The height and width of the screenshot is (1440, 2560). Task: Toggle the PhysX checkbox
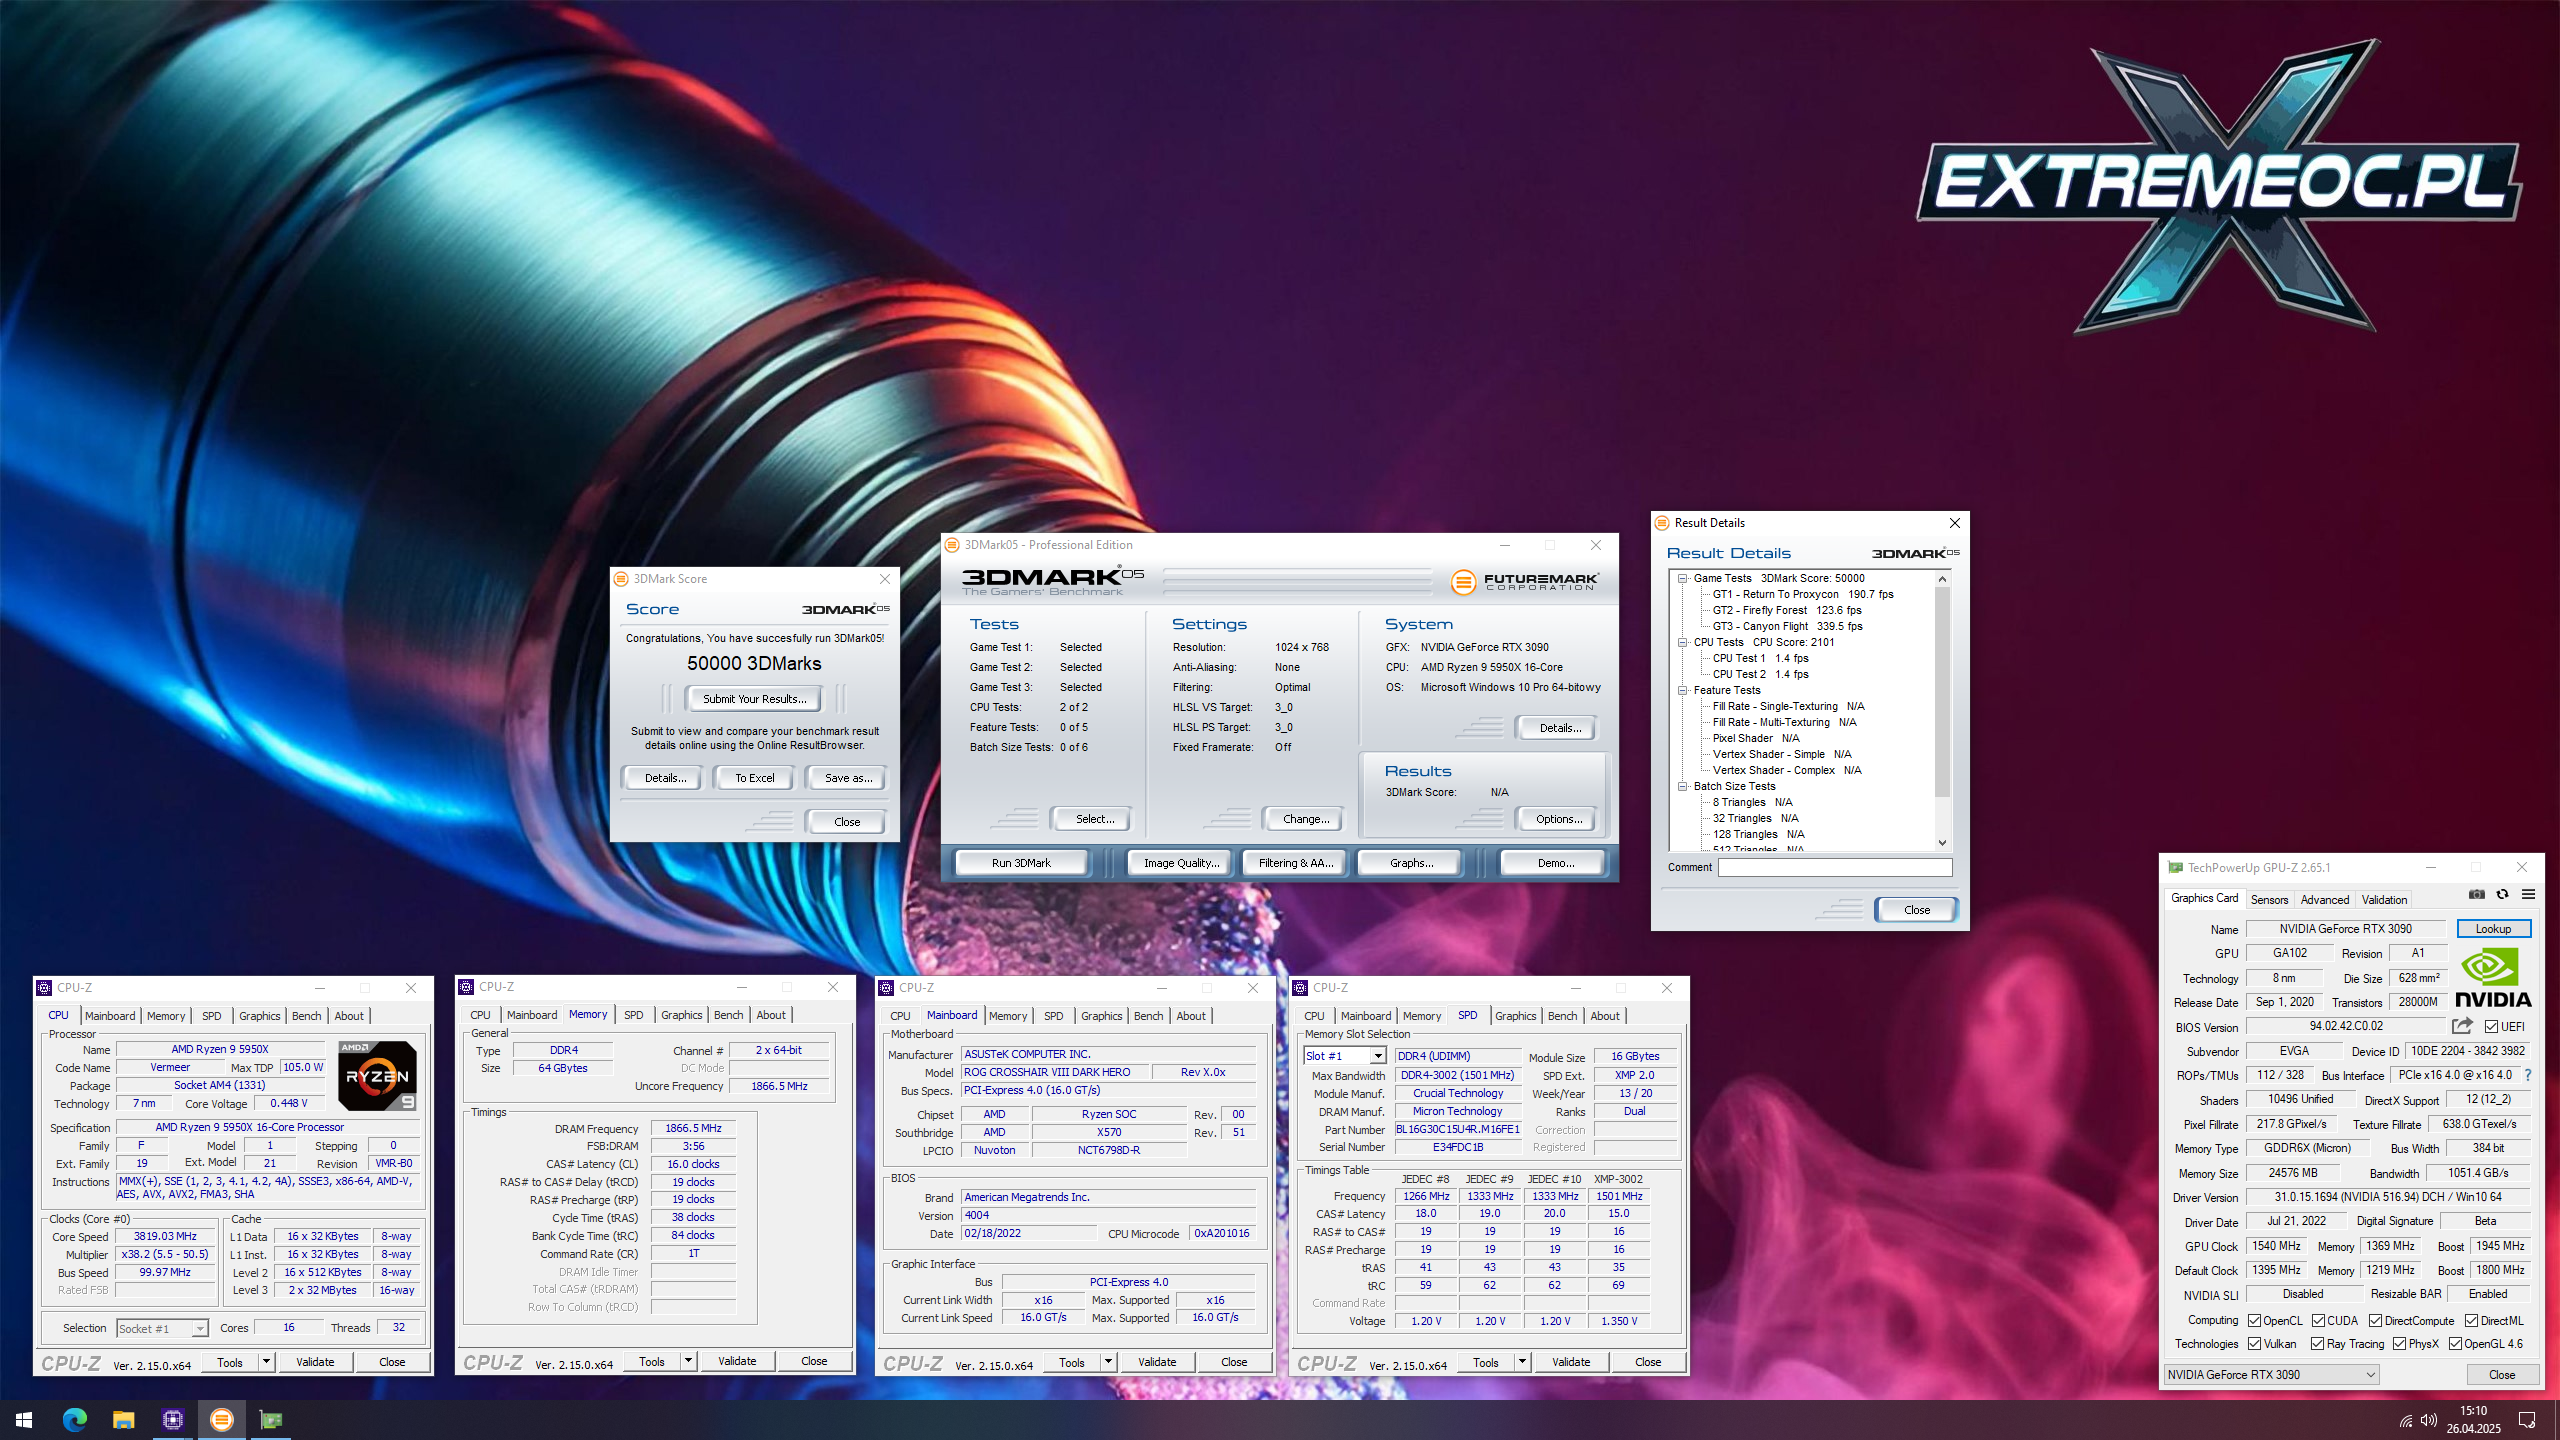(x=2399, y=1344)
